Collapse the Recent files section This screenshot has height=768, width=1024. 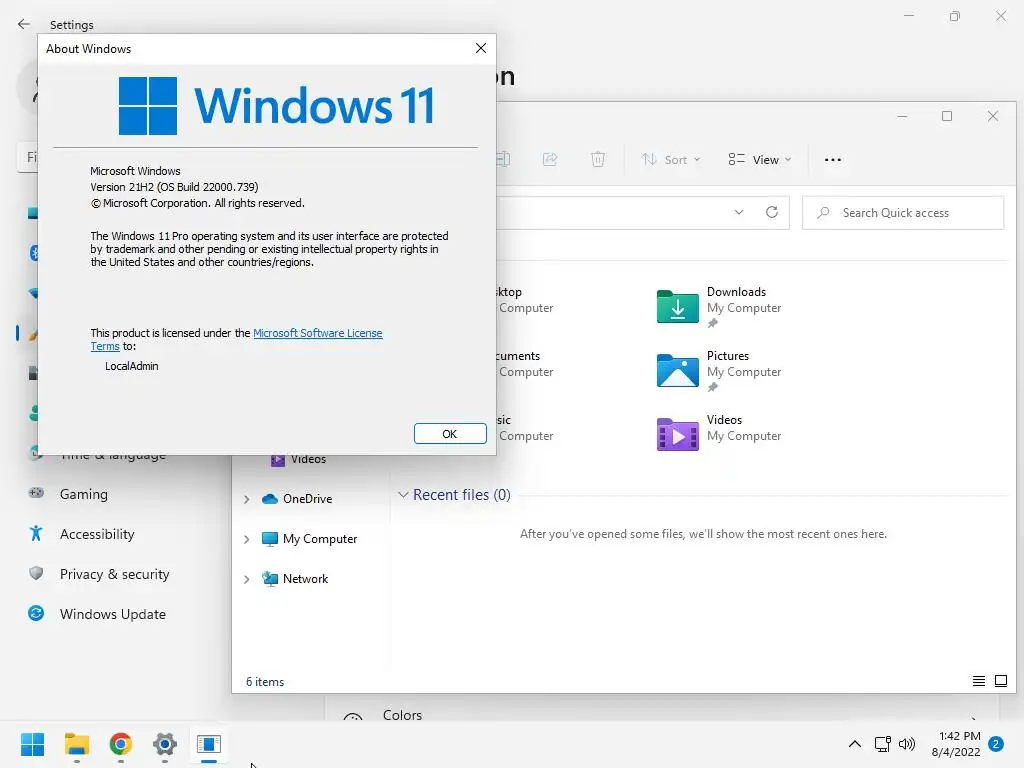[403, 495]
